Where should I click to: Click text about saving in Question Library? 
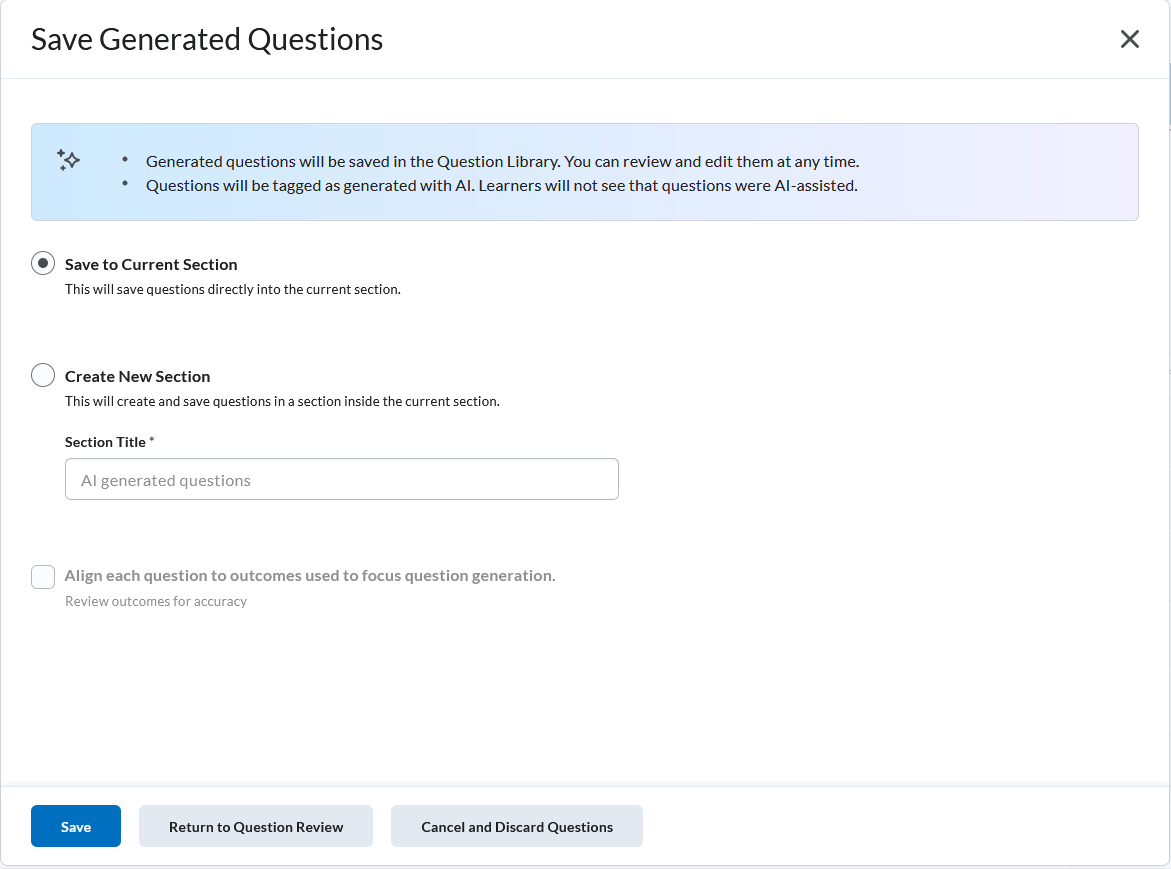click(502, 161)
